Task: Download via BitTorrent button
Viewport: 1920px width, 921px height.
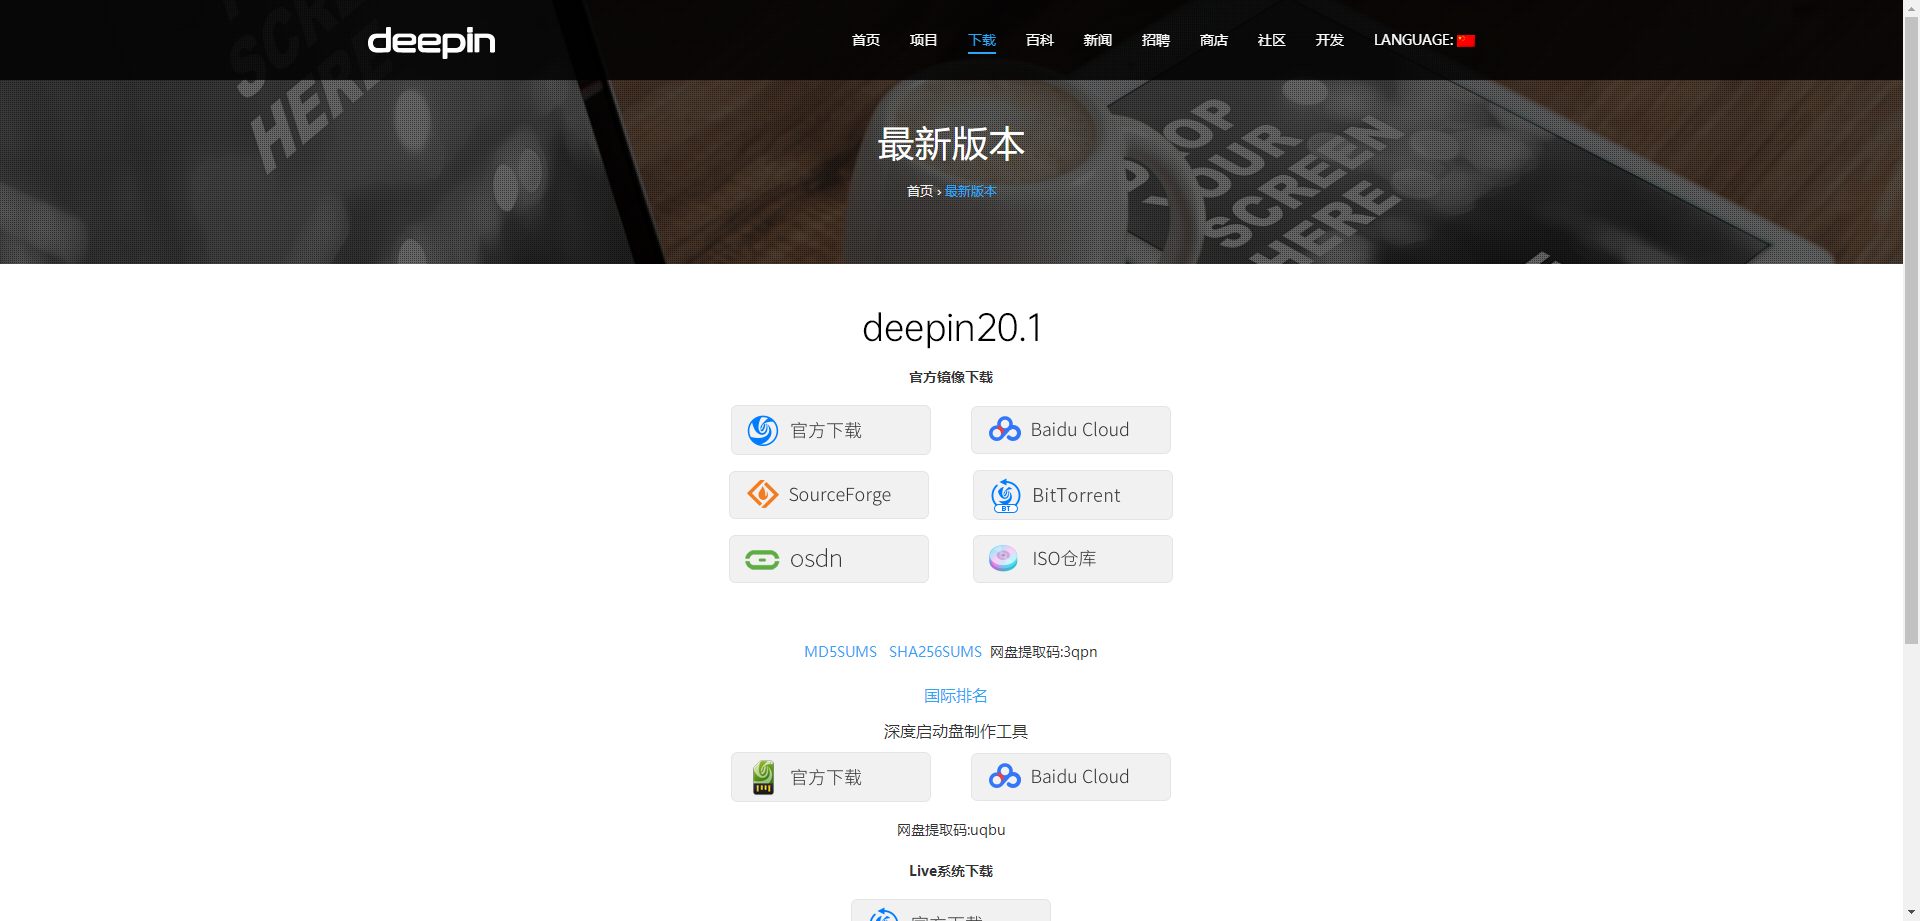Action: [1073, 495]
